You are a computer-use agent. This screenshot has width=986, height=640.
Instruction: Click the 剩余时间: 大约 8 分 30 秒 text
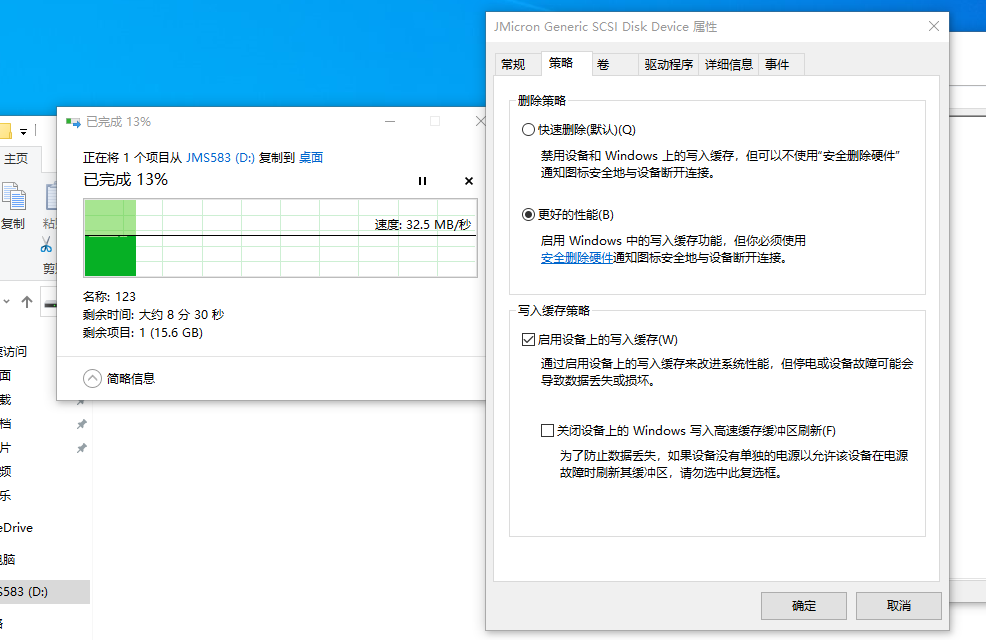click(x=153, y=314)
